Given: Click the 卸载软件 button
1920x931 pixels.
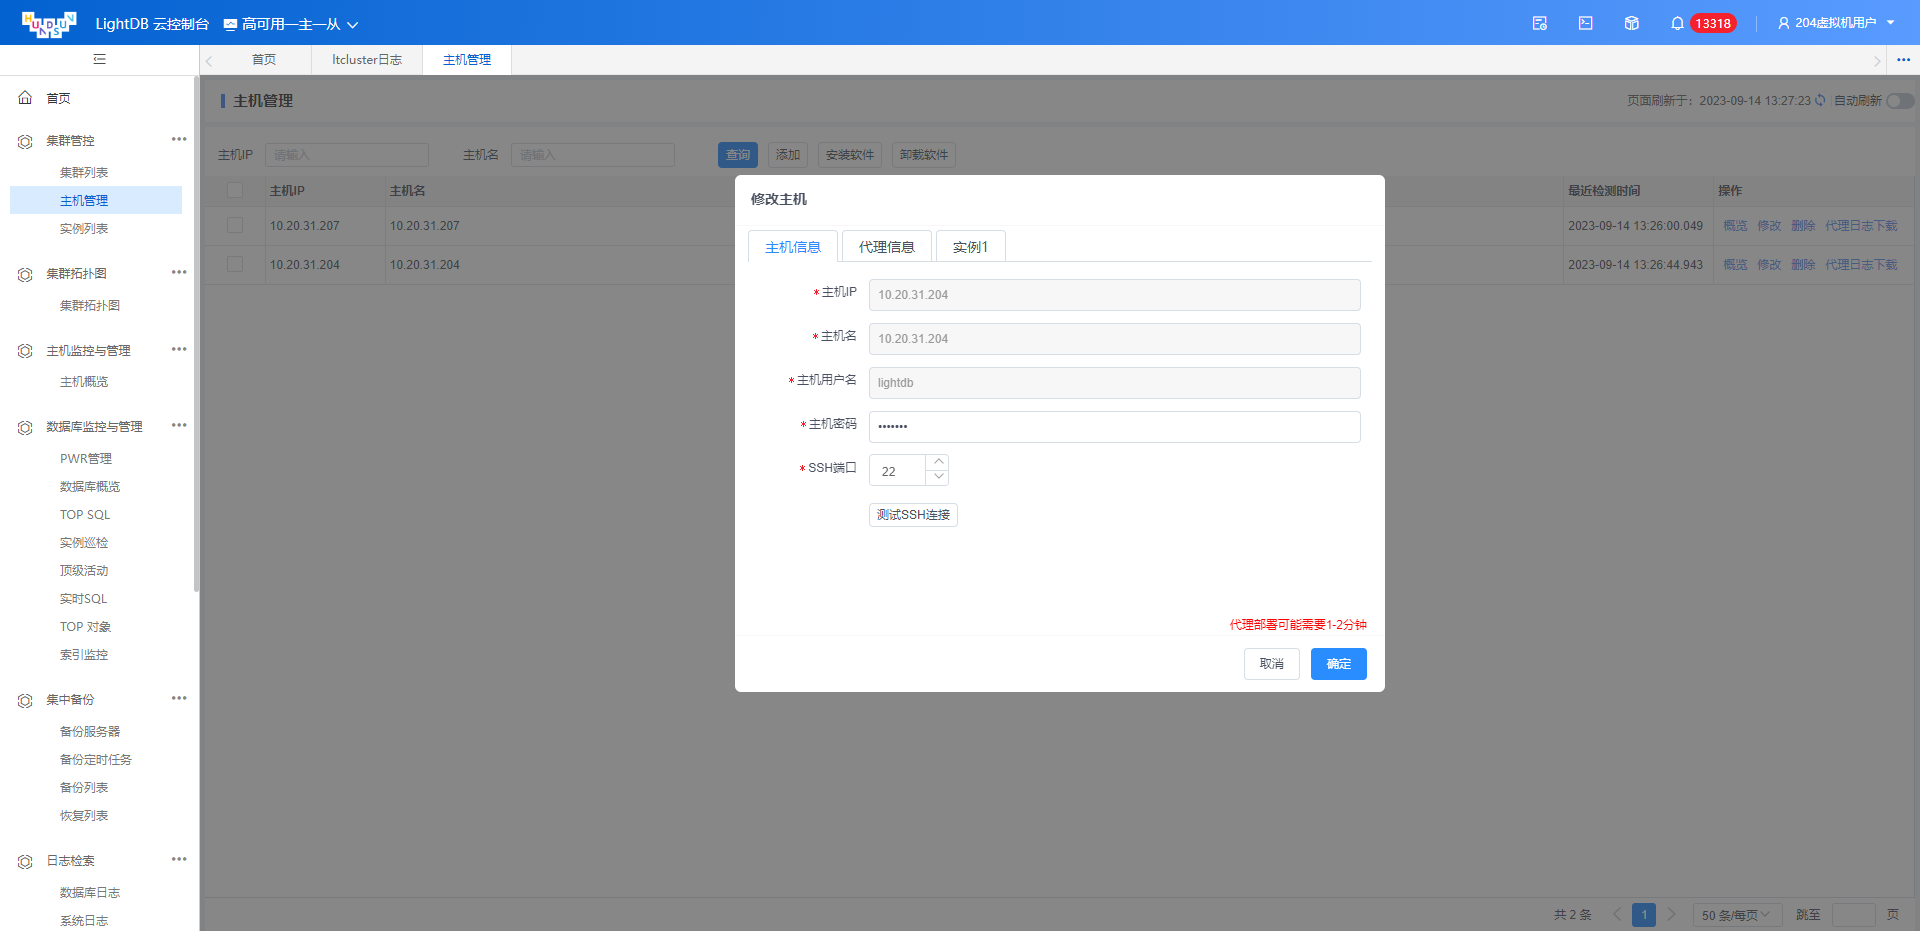Looking at the screenshot, I should point(924,155).
